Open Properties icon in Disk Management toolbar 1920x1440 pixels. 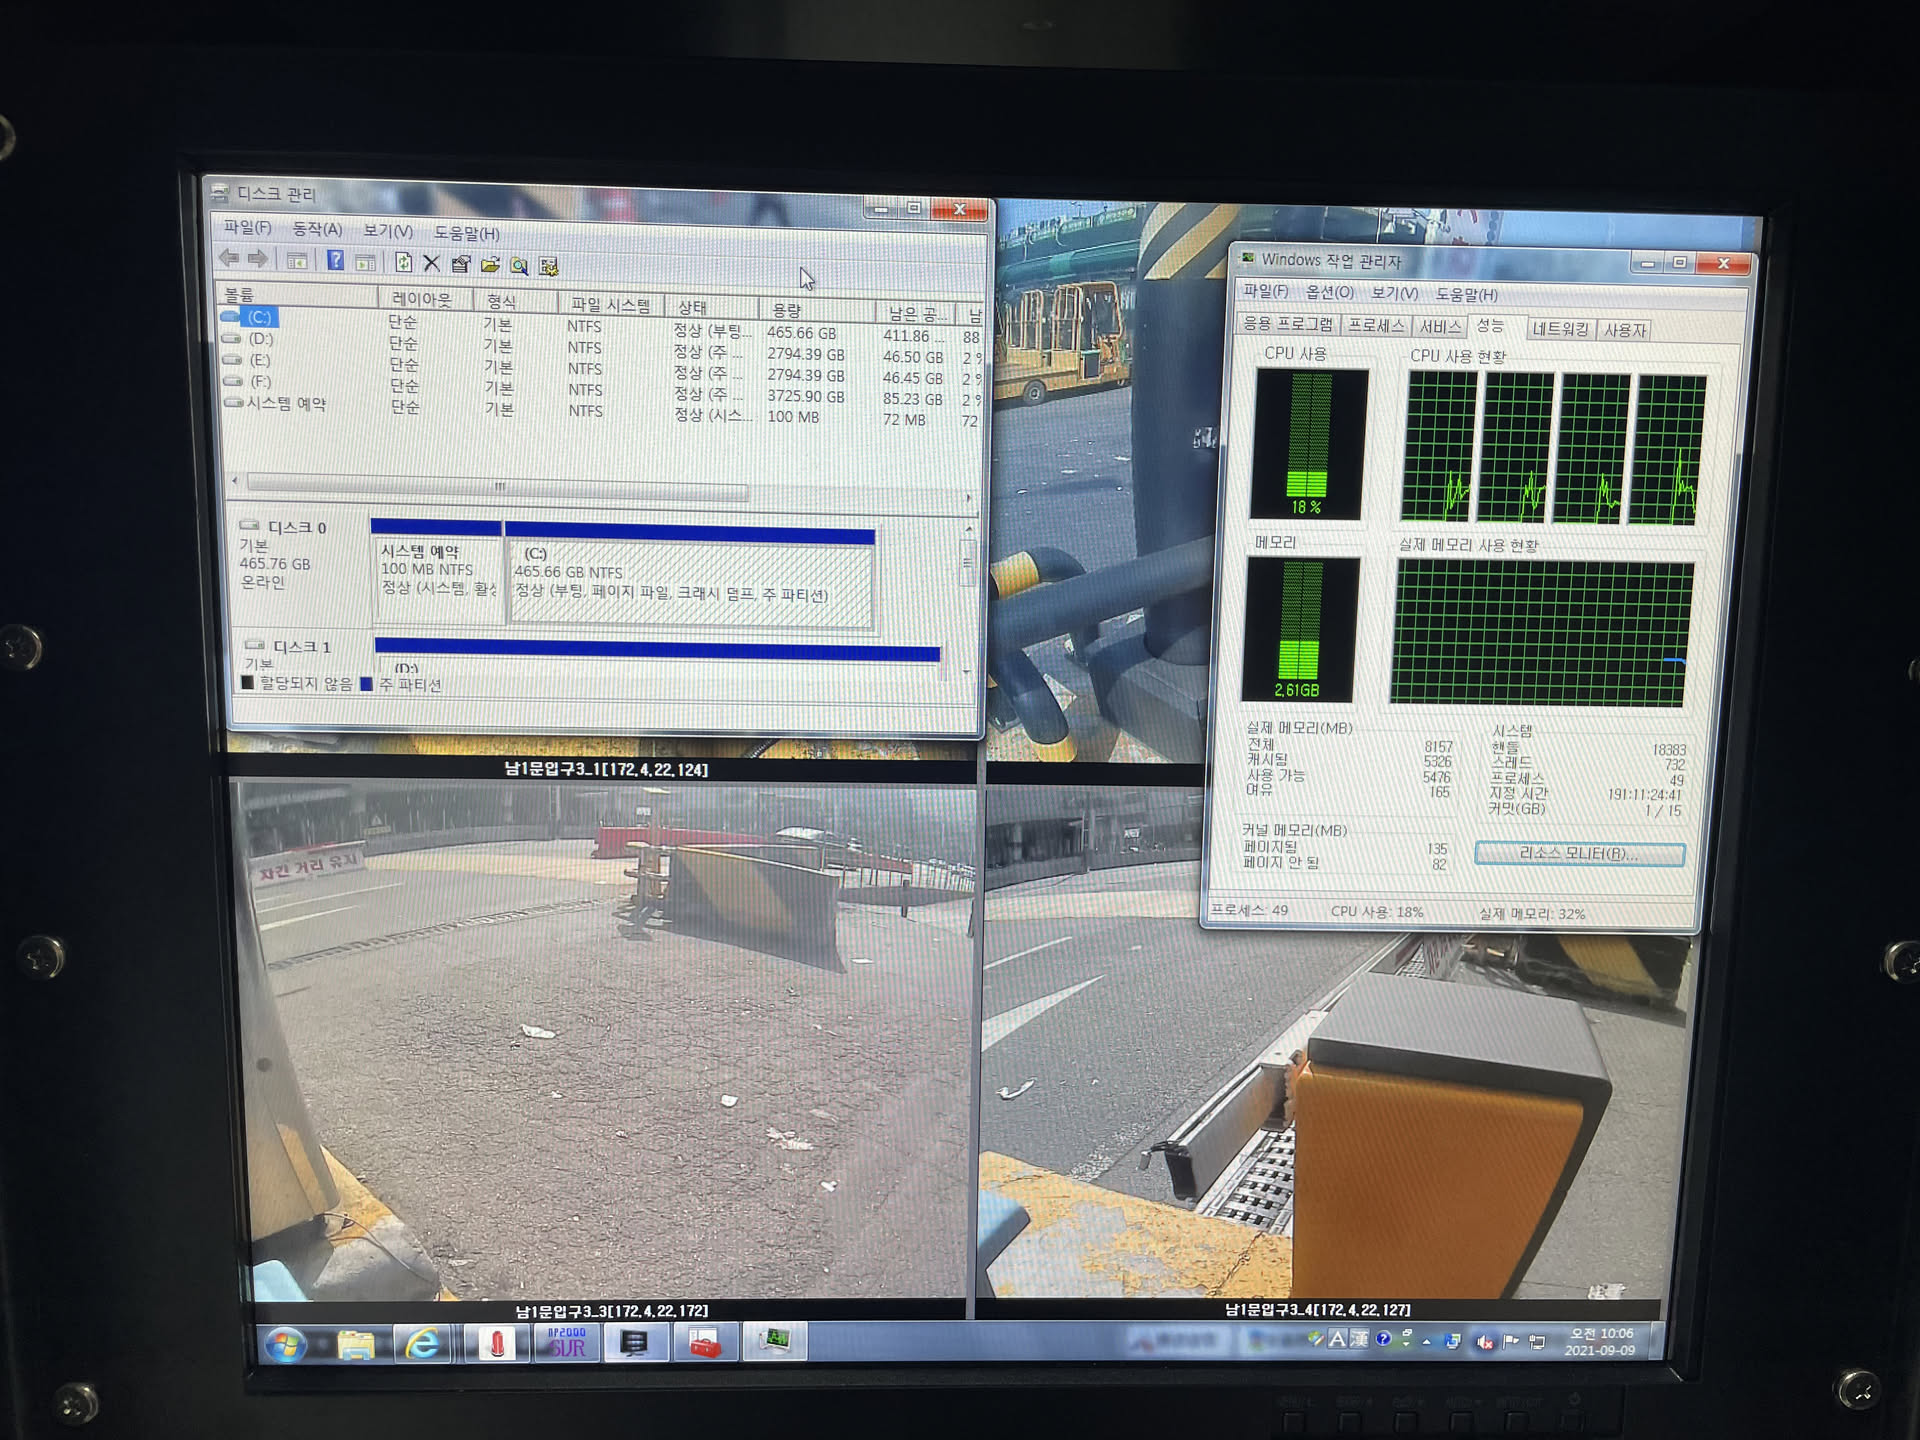click(460, 265)
